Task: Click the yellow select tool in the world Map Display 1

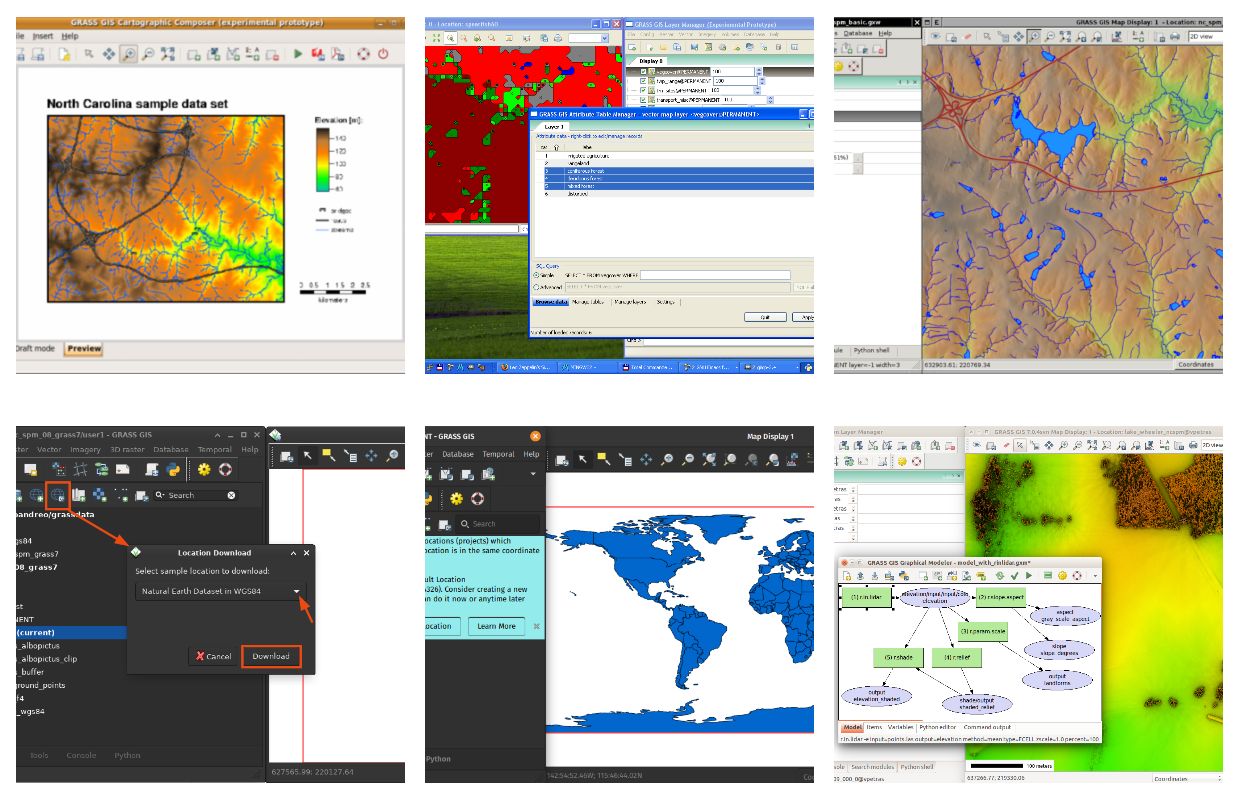Action: click(x=603, y=459)
